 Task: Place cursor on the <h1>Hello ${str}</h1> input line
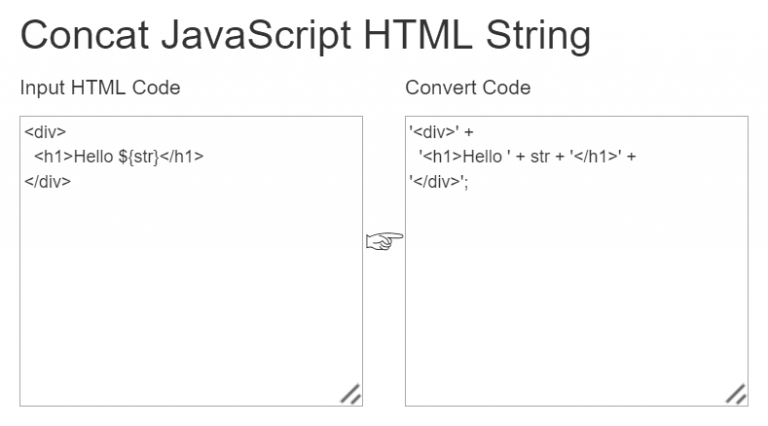[119, 157]
